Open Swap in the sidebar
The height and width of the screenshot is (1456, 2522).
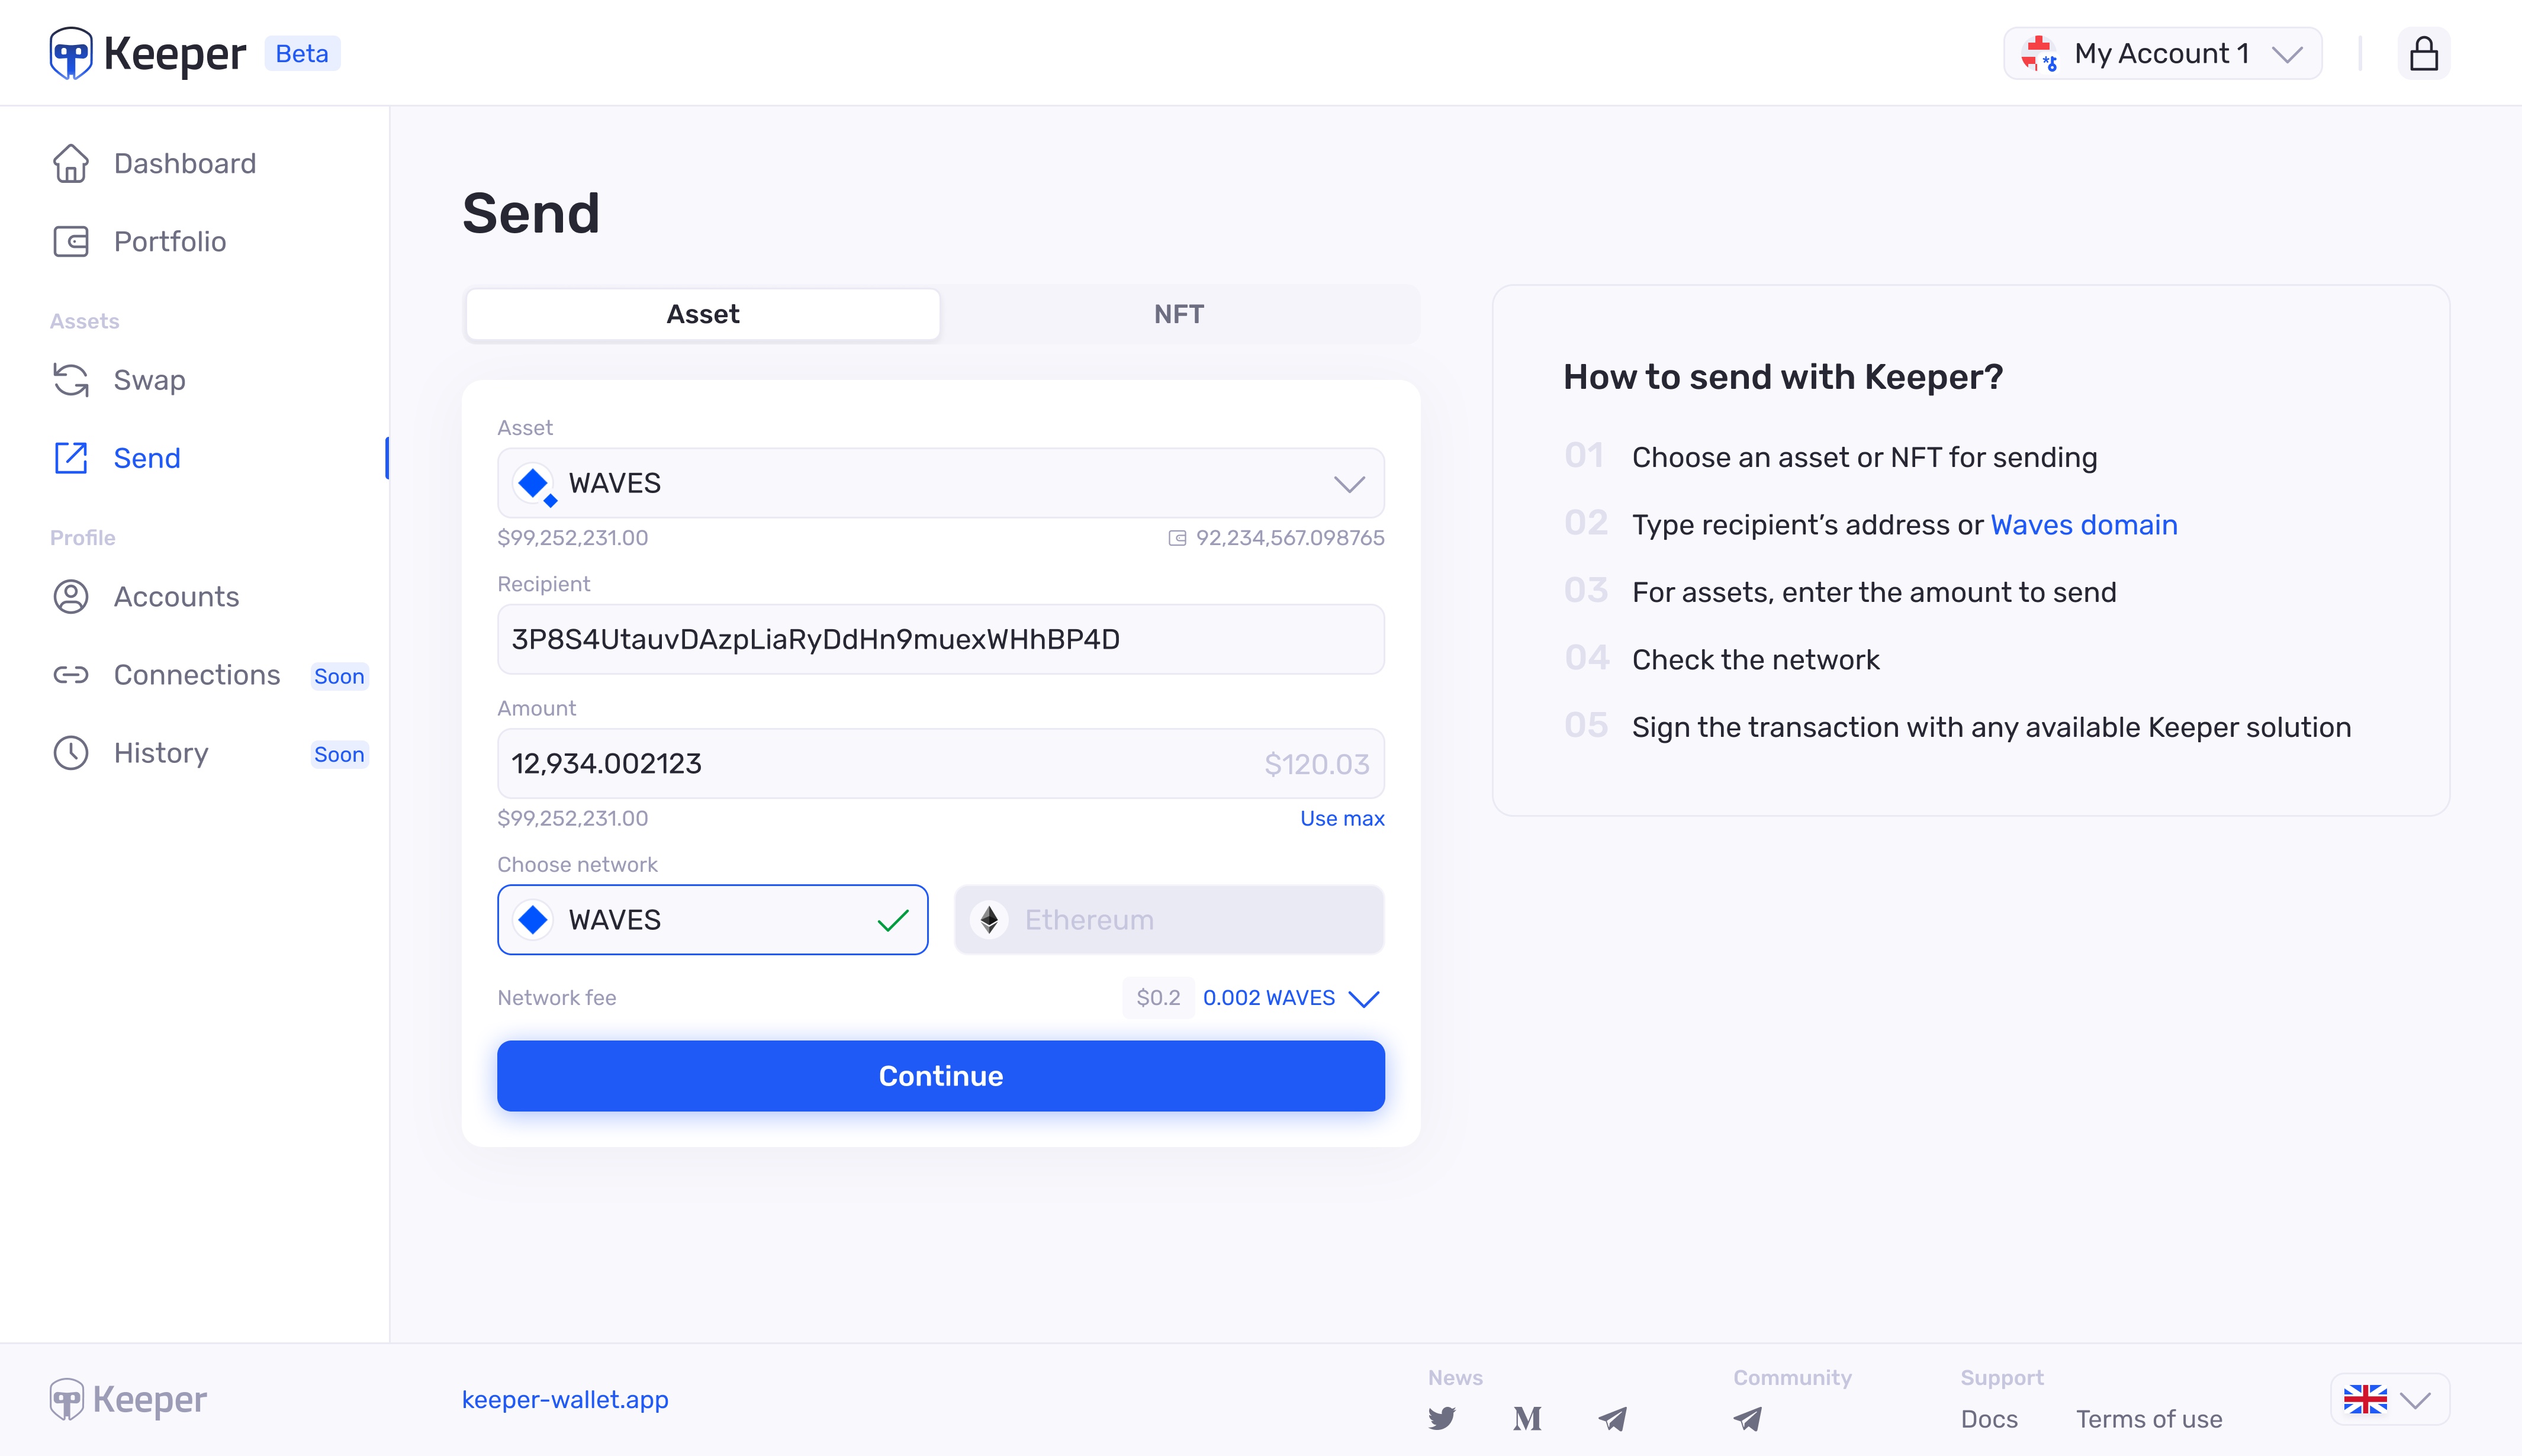click(150, 380)
